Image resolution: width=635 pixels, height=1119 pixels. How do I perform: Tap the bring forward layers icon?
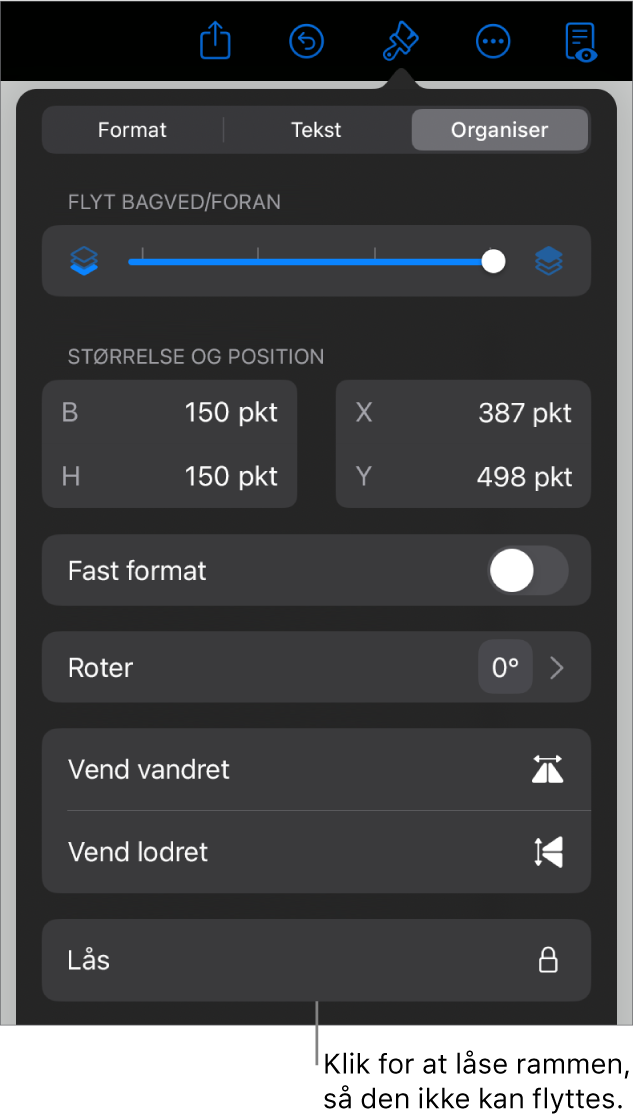[549, 261]
